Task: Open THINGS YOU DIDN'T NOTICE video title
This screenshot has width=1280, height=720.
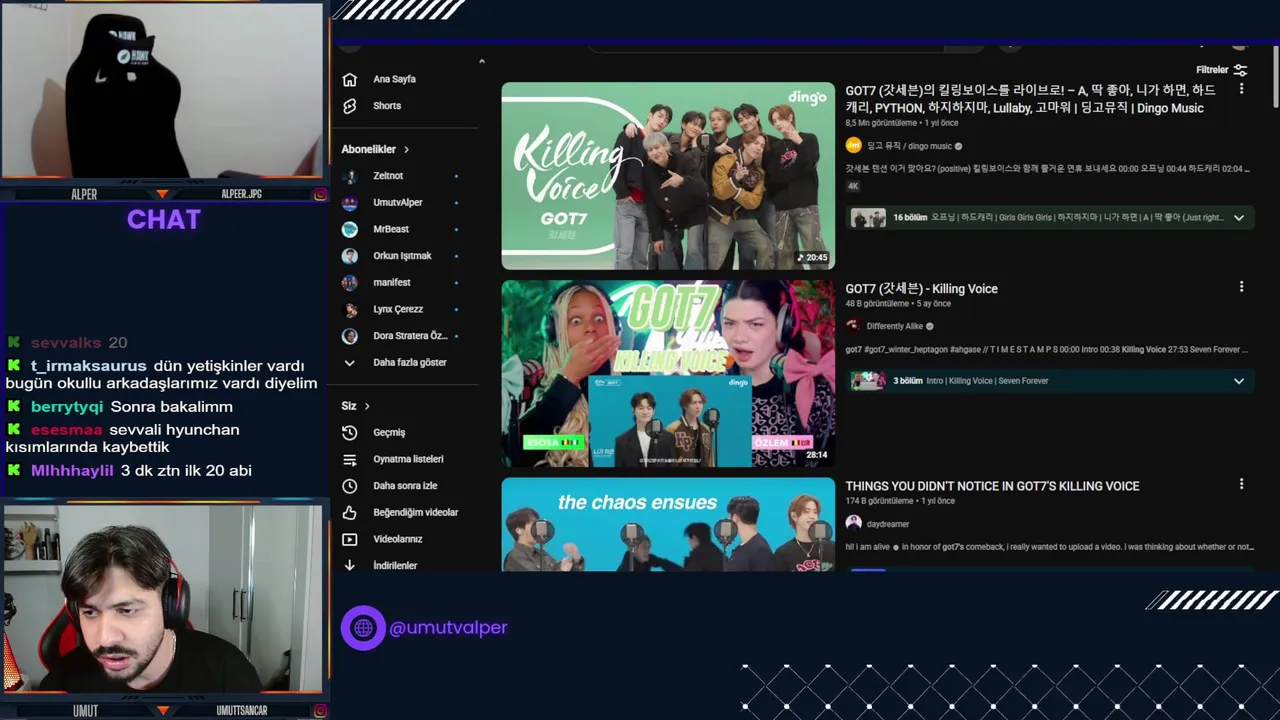Action: tap(992, 486)
